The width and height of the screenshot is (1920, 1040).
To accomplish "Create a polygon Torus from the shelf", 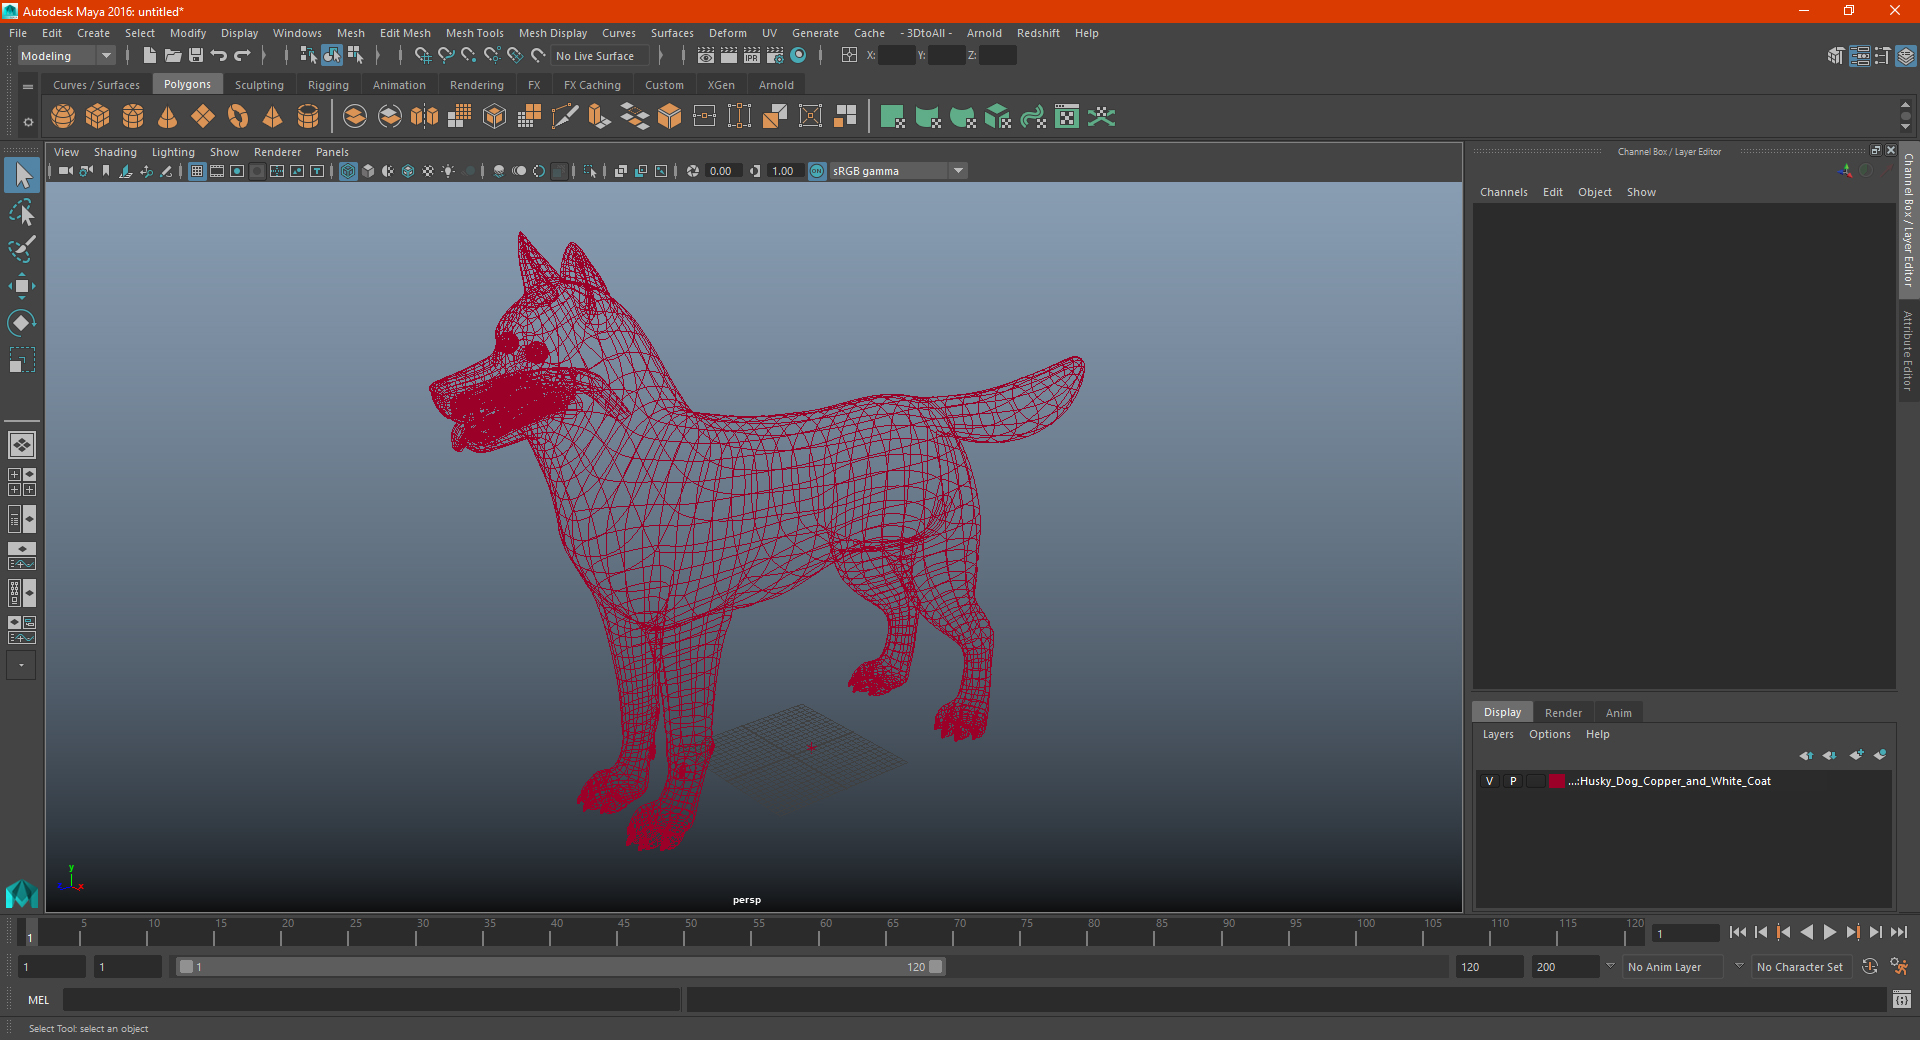I will coord(238,117).
